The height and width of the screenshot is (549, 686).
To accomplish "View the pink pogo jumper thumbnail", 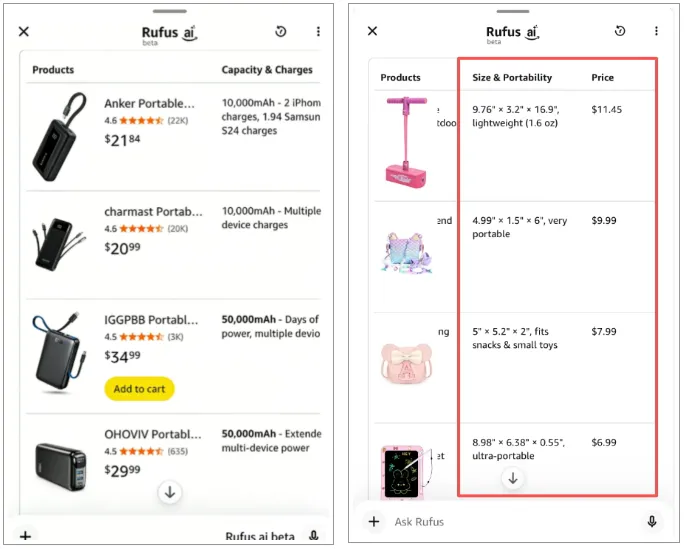I will click(407, 140).
